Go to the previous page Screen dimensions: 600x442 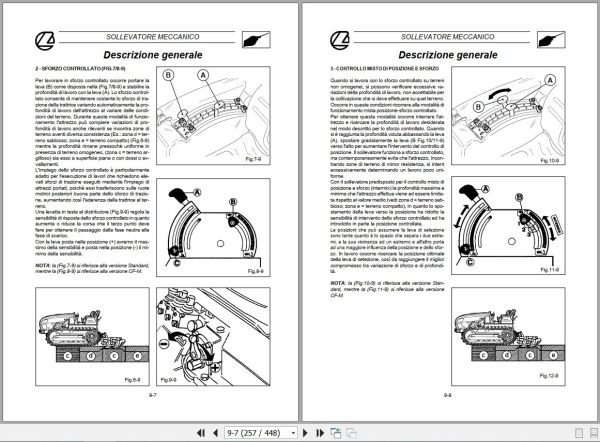pos(215,433)
